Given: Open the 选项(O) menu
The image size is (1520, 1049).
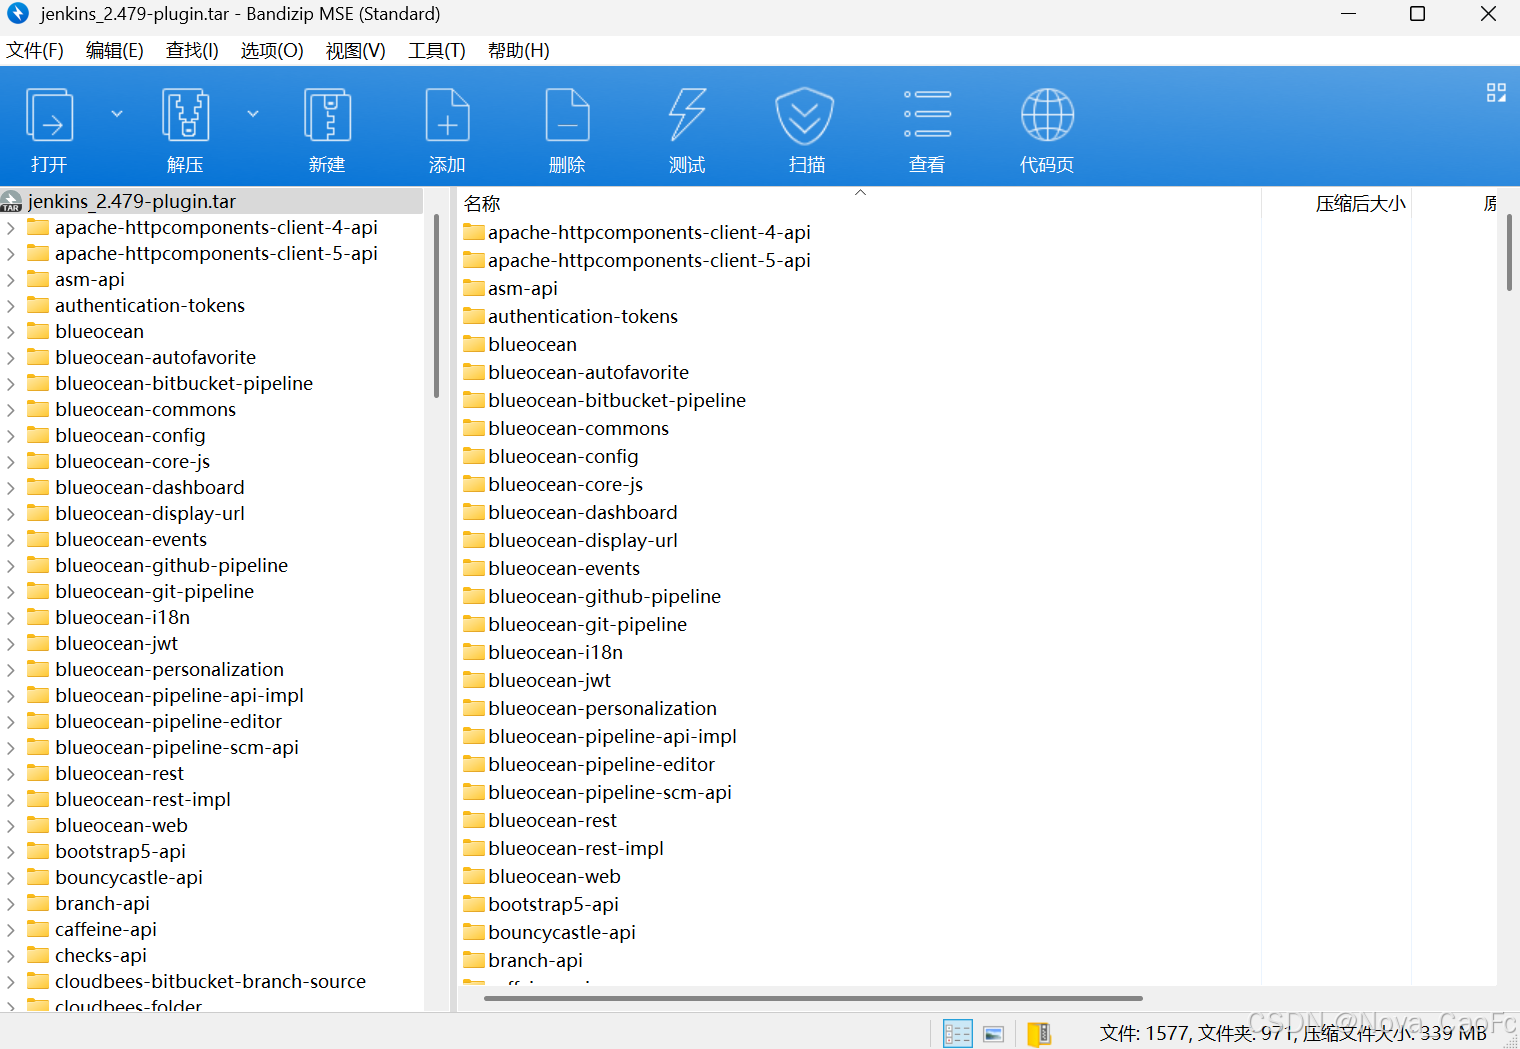Looking at the screenshot, I should coord(272,51).
